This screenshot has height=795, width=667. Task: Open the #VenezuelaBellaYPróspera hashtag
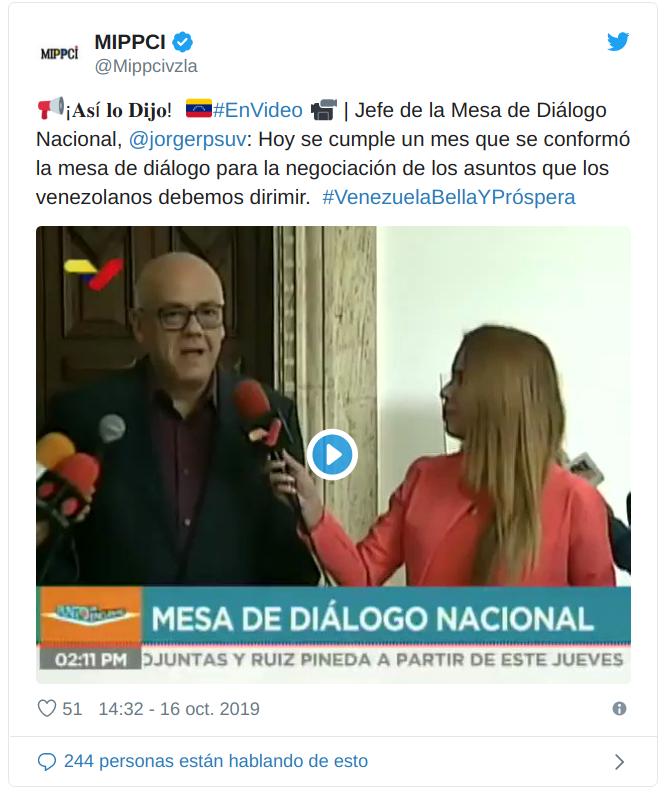[x=449, y=197]
